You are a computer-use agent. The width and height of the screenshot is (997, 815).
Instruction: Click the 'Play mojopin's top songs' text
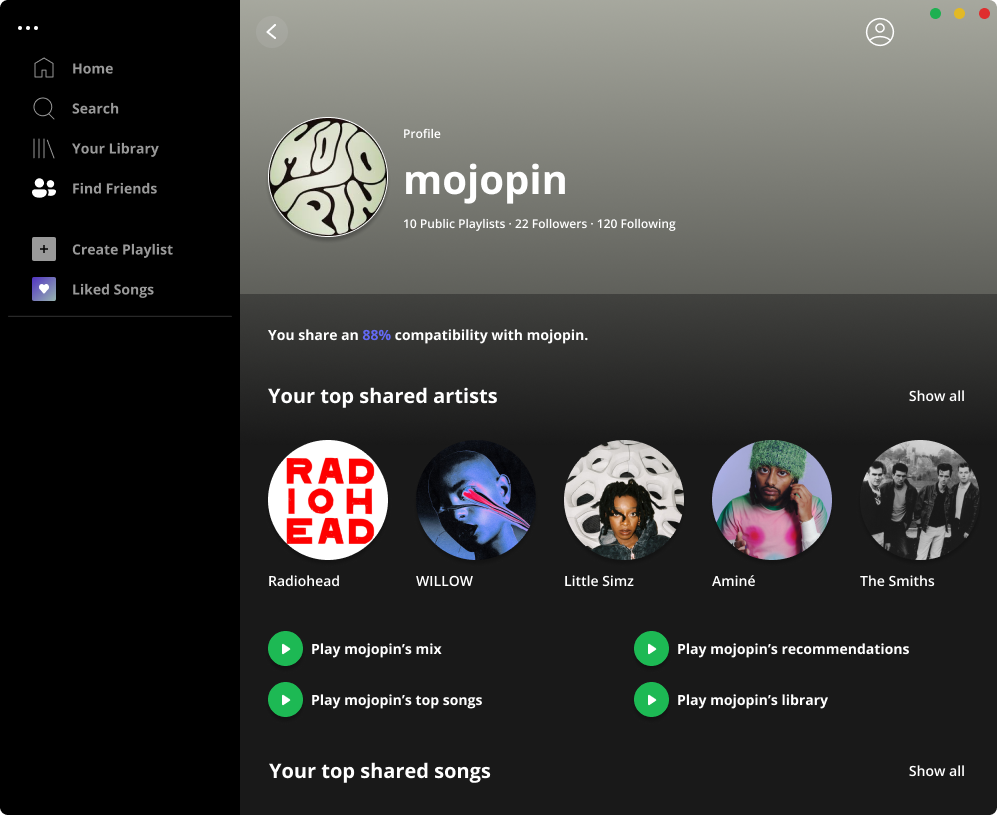click(x=396, y=700)
